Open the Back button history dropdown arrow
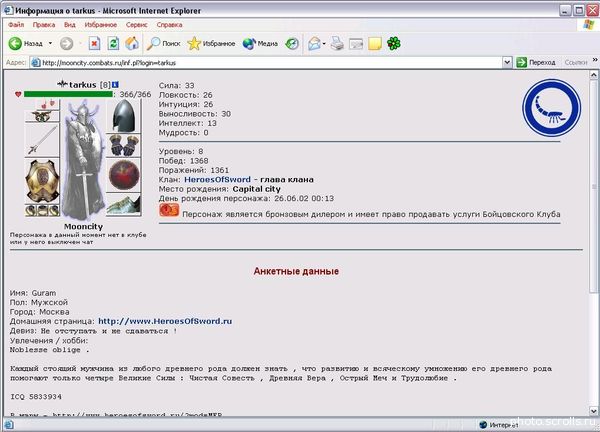This screenshot has width=600, height=432. (50, 44)
